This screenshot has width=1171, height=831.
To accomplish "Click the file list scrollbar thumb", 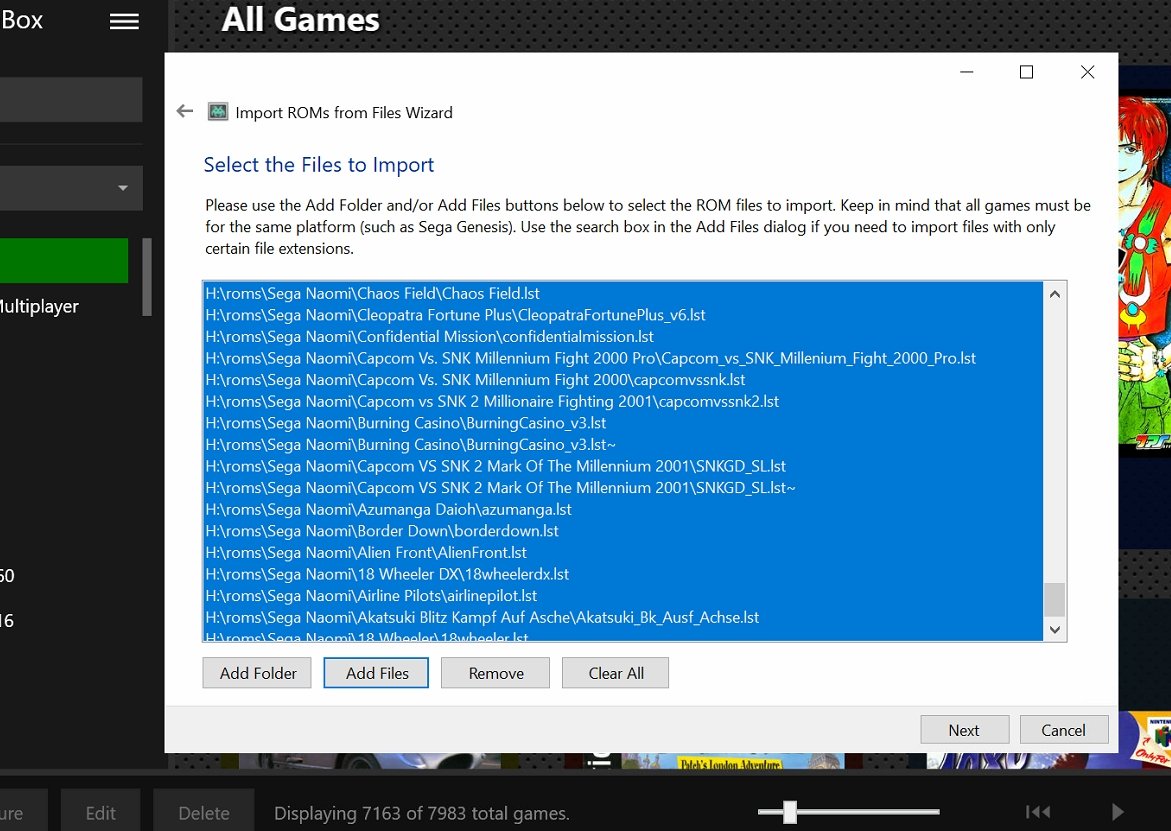I will click(1054, 599).
